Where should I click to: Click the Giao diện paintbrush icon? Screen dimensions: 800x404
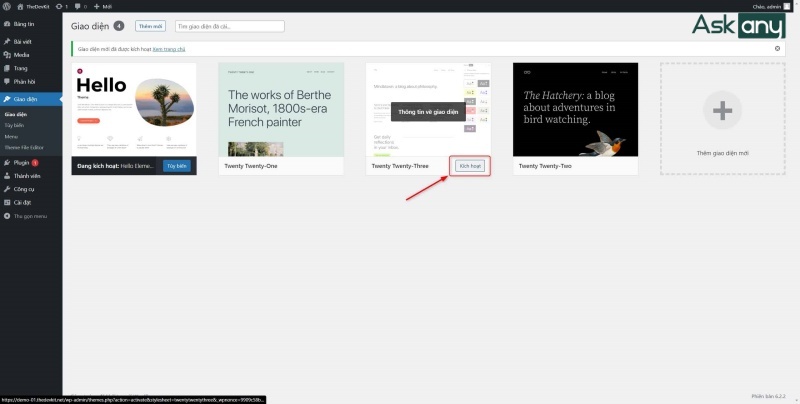tap(7, 99)
